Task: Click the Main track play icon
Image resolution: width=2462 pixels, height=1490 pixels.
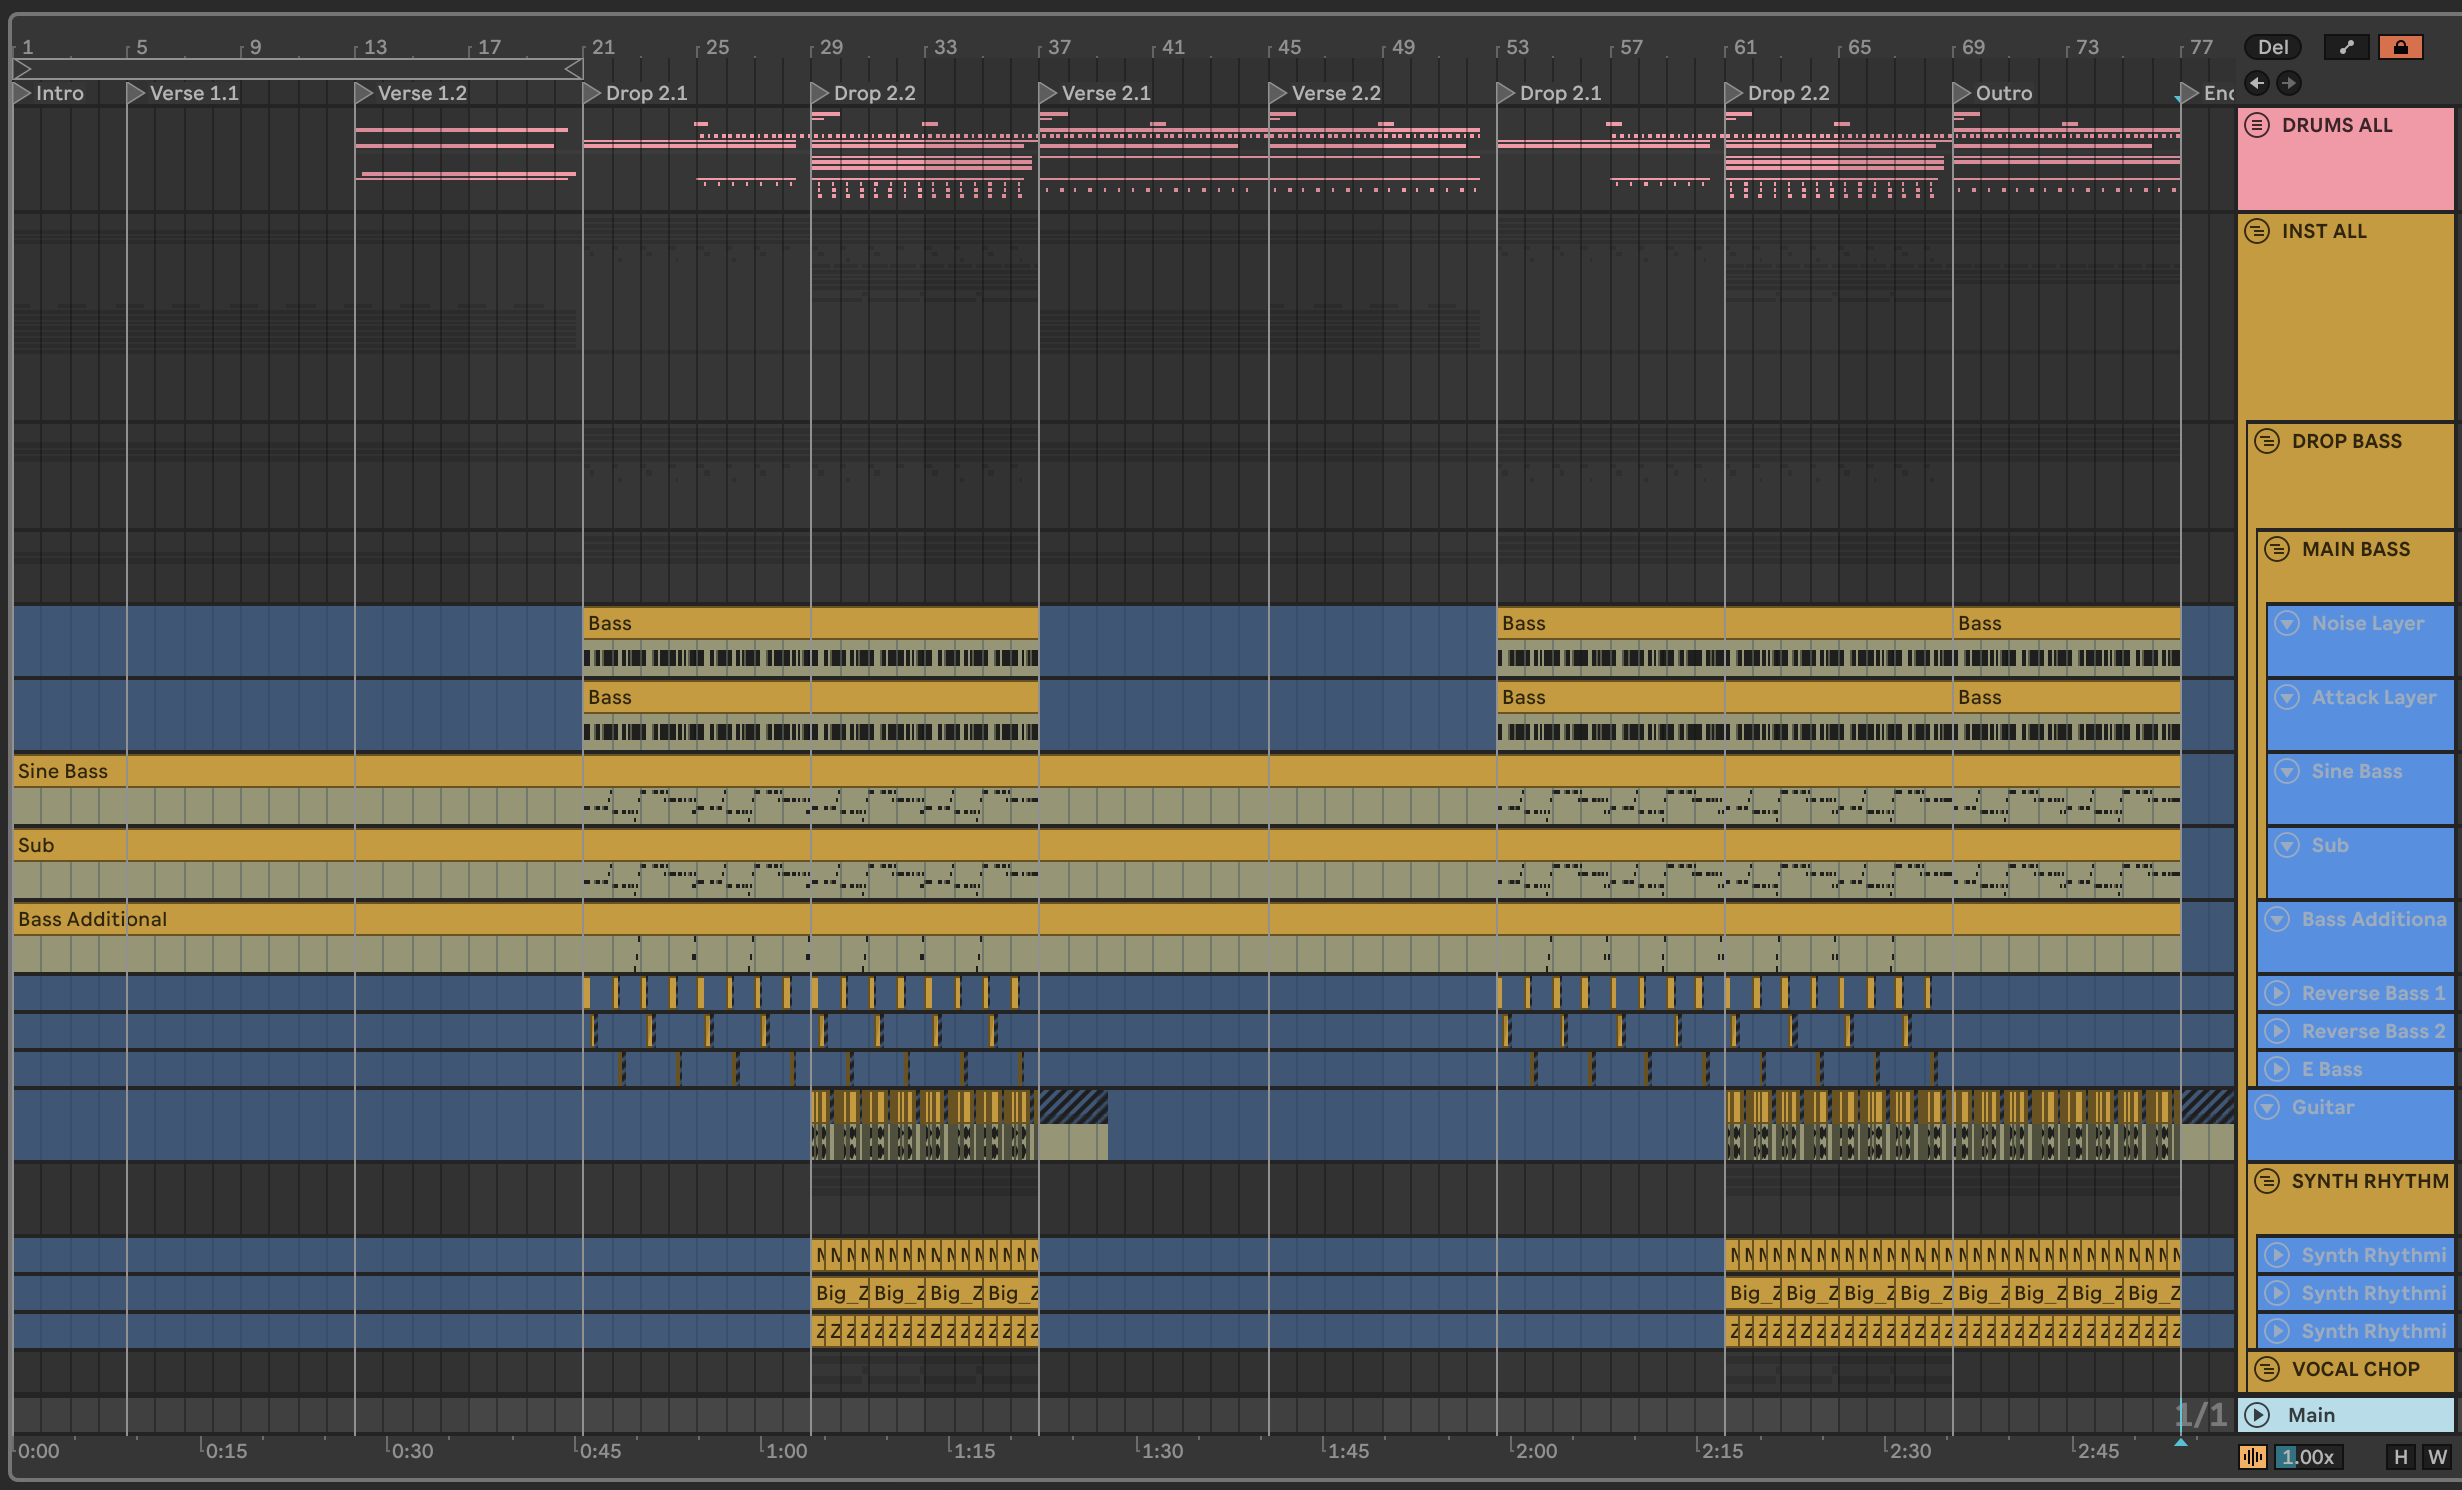Action: [2257, 1415]
